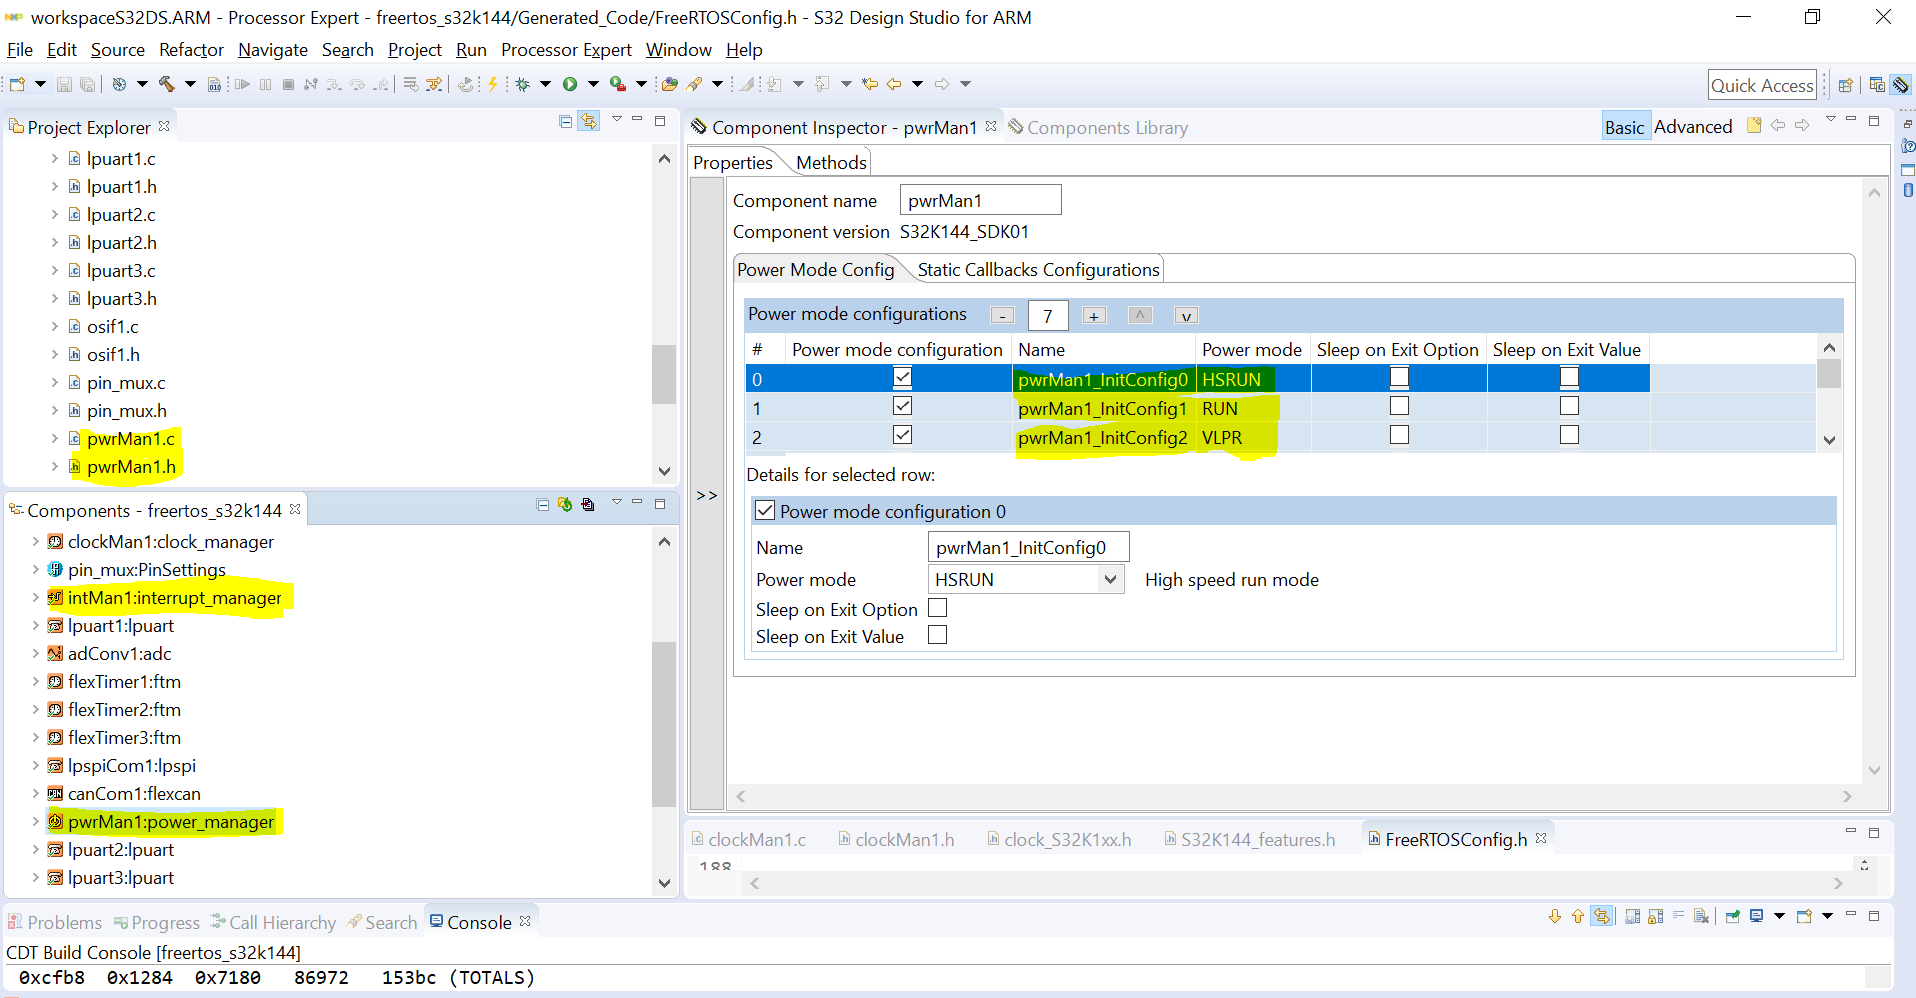Click the Build Target 010 toolbar icon

[x=214, y=84]
